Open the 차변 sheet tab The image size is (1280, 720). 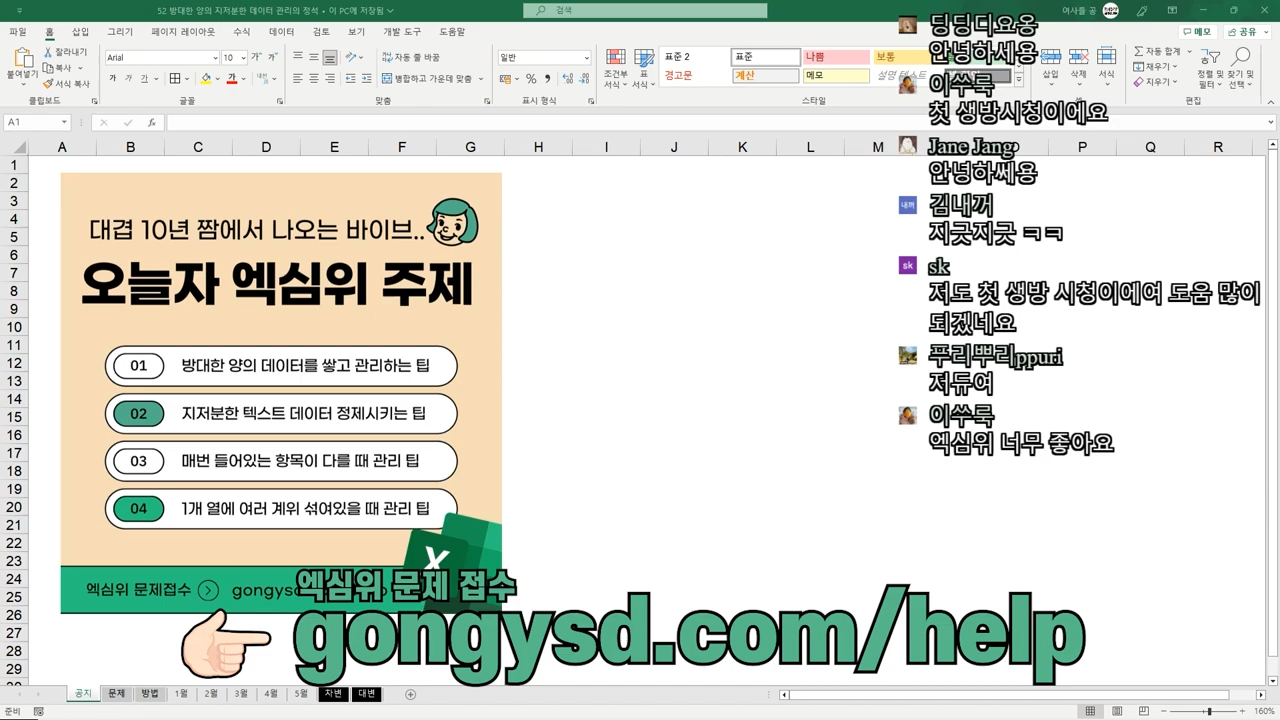coord(333,693)
